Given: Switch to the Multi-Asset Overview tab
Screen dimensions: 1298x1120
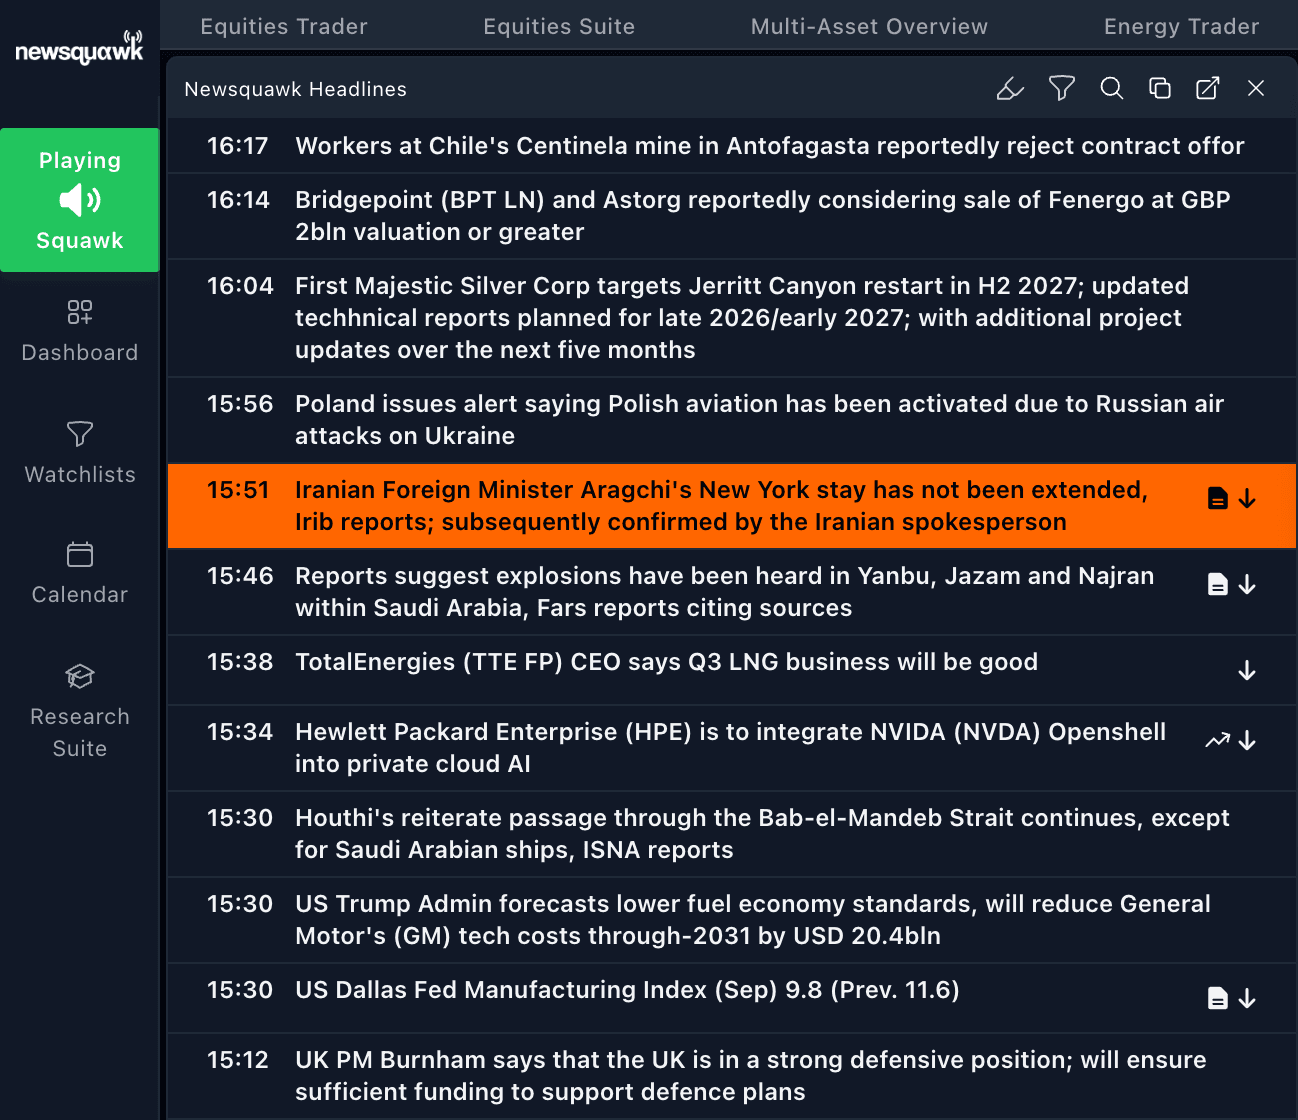Looking at the screenshot, I should (x=869, y=27).
